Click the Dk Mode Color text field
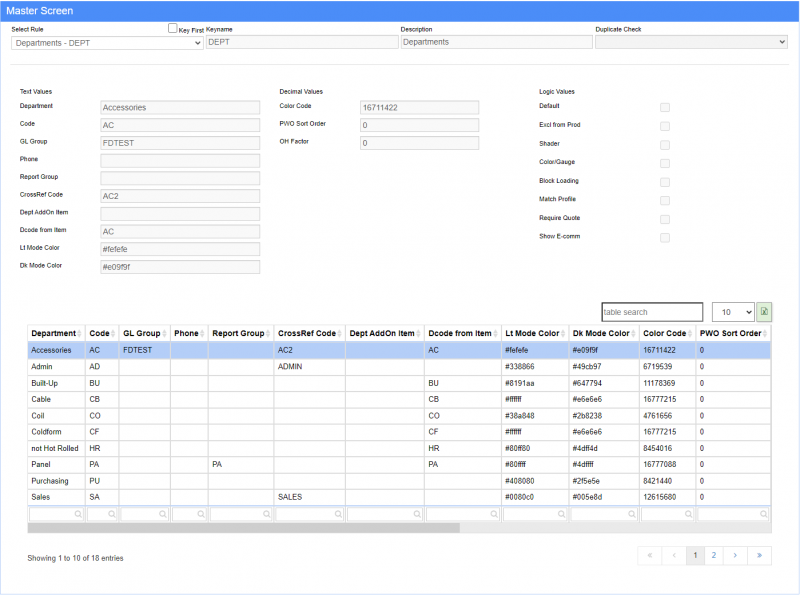The image size is (800, 595). click(x=180, y=267)
